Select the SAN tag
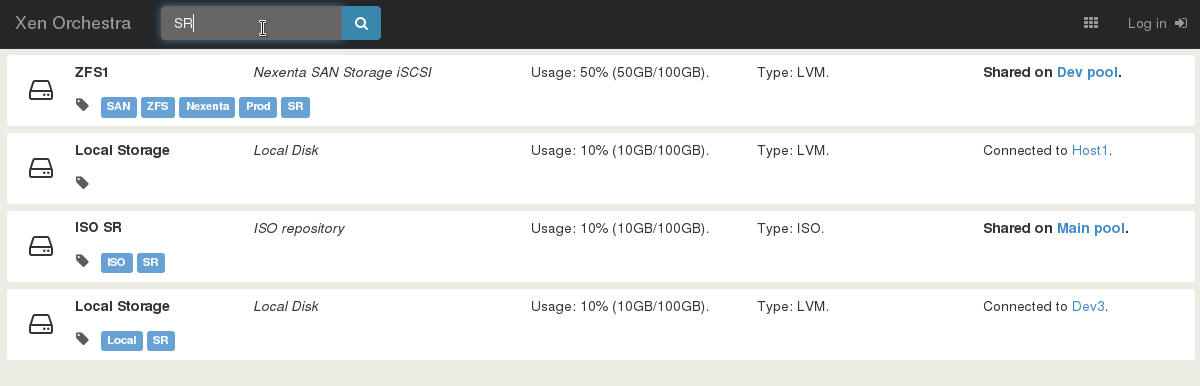This screenshot has height=386, width=1200. pyautogui.click(x=119, y=107)
